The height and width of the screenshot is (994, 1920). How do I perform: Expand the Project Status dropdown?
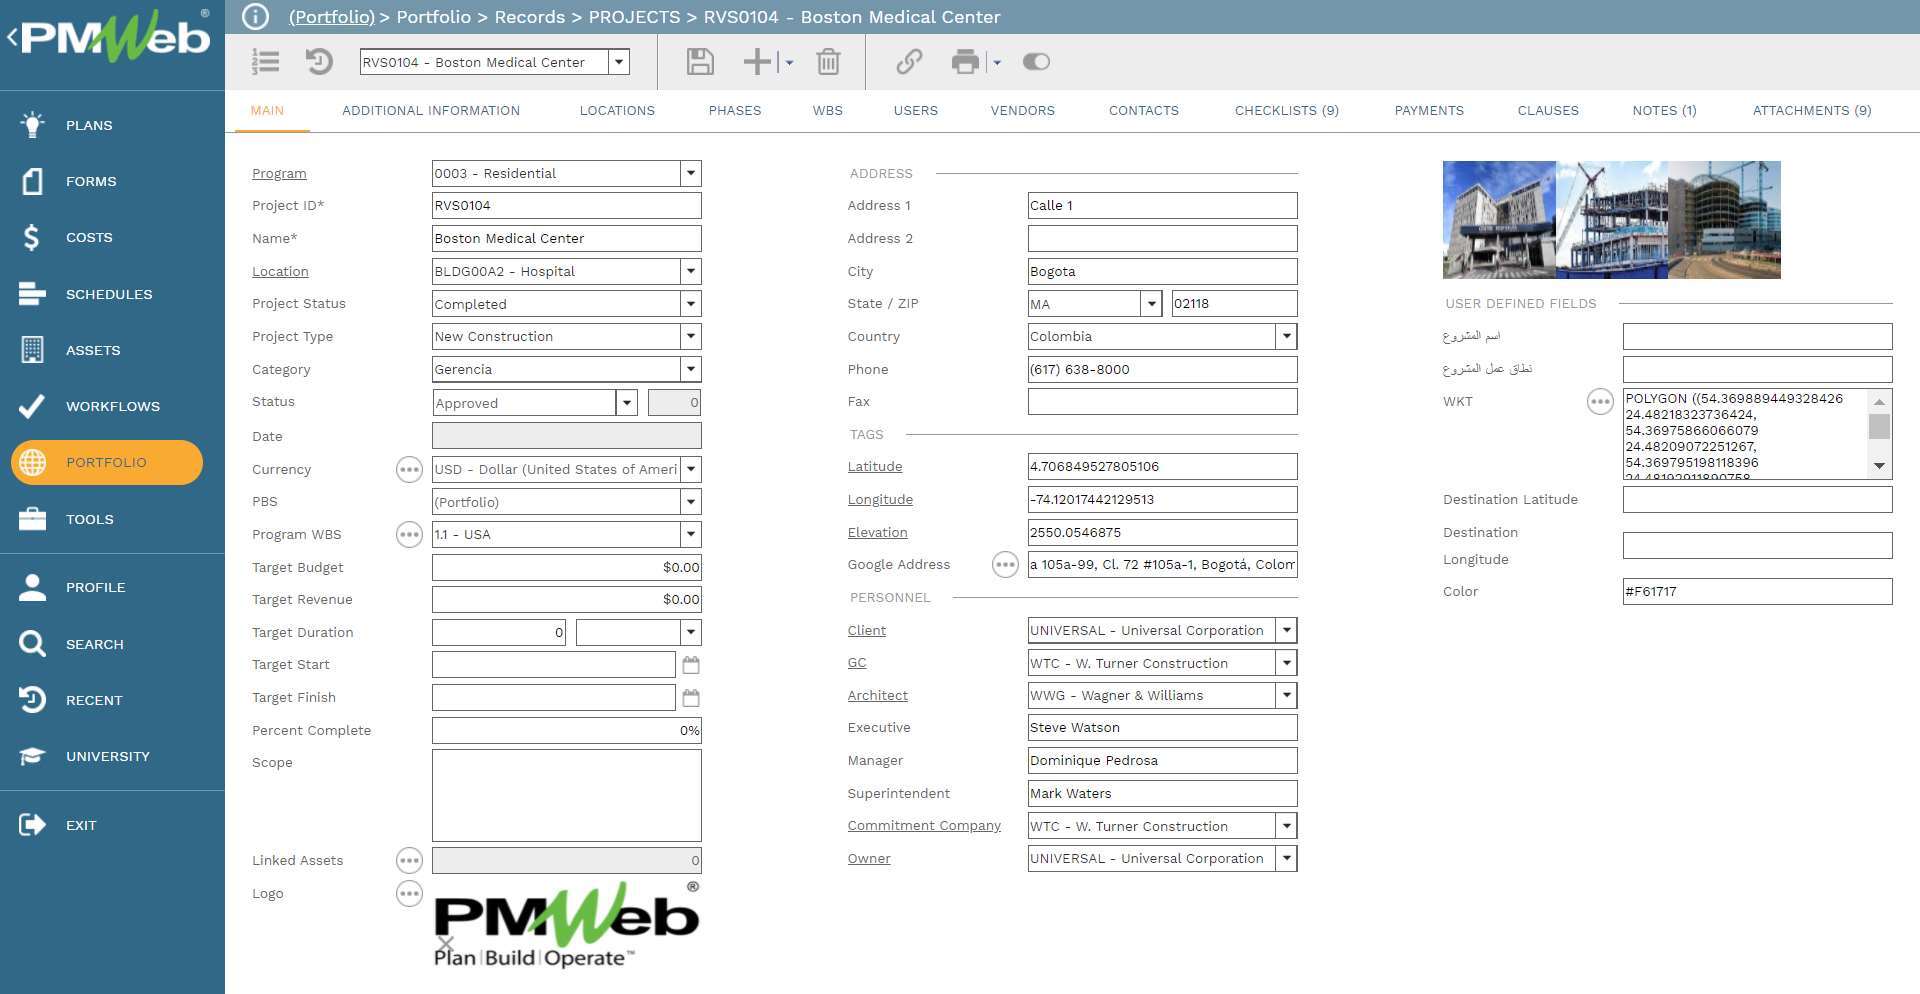tap(690, 304)
